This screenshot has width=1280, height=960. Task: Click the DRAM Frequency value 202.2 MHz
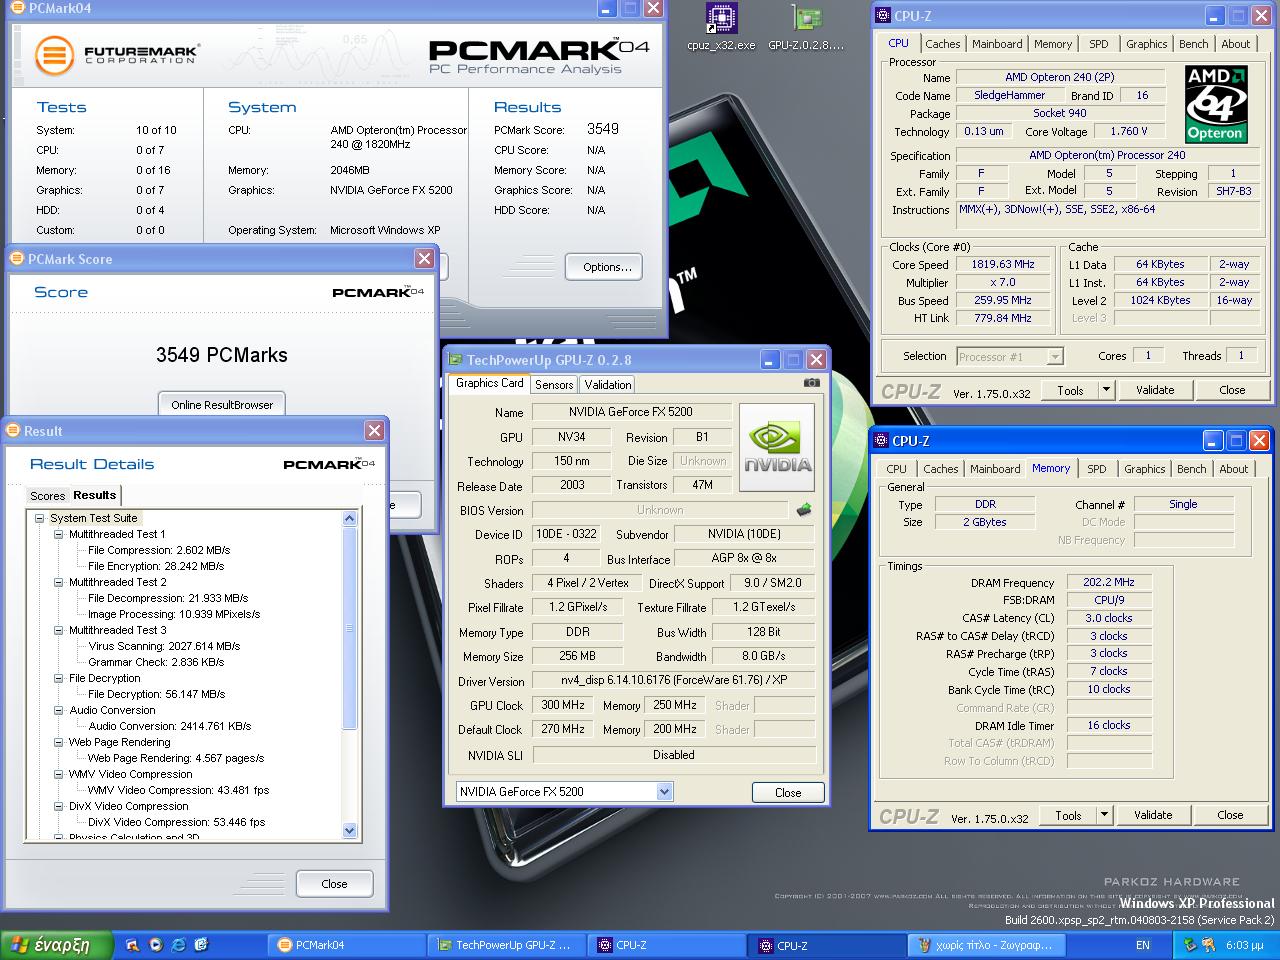tap(1108, 582)
